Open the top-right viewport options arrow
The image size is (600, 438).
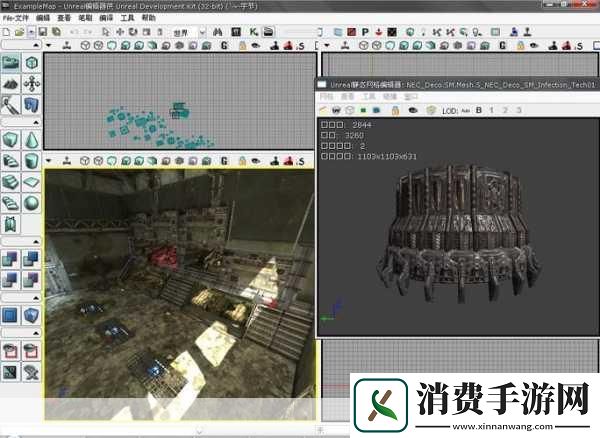tap(326, 45)
